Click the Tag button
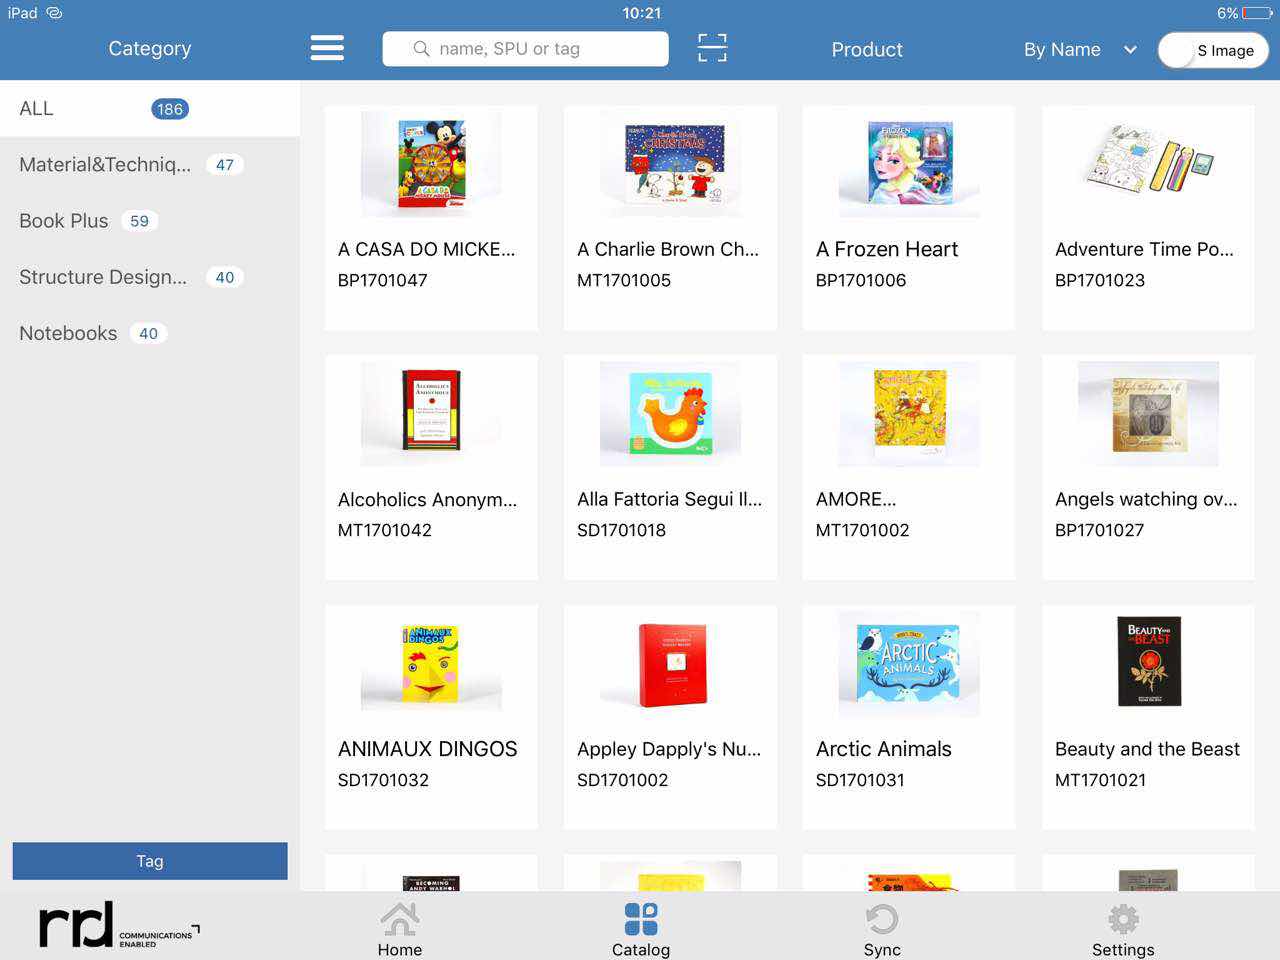 click(150, 861)
